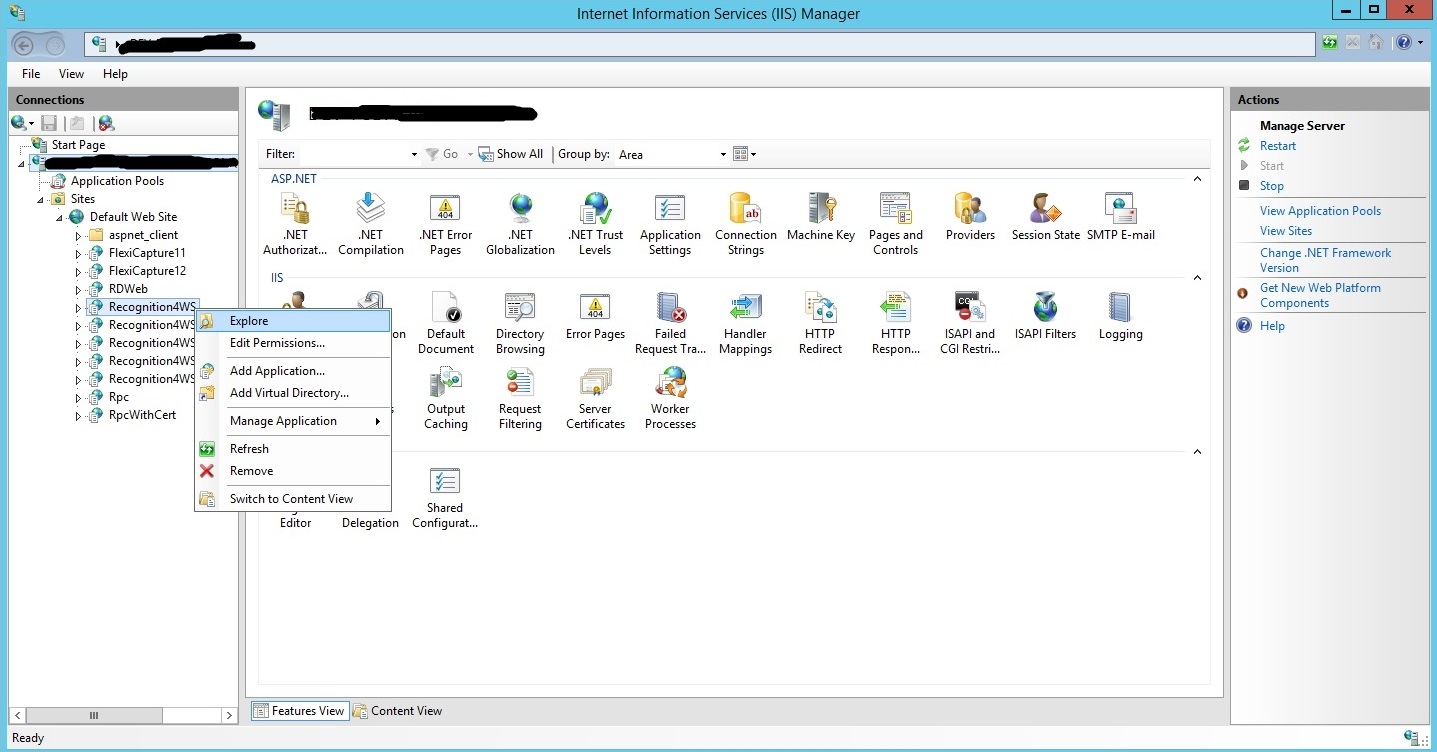
Task: Open the Output Caching feature
Action: (x=445, y=399)
